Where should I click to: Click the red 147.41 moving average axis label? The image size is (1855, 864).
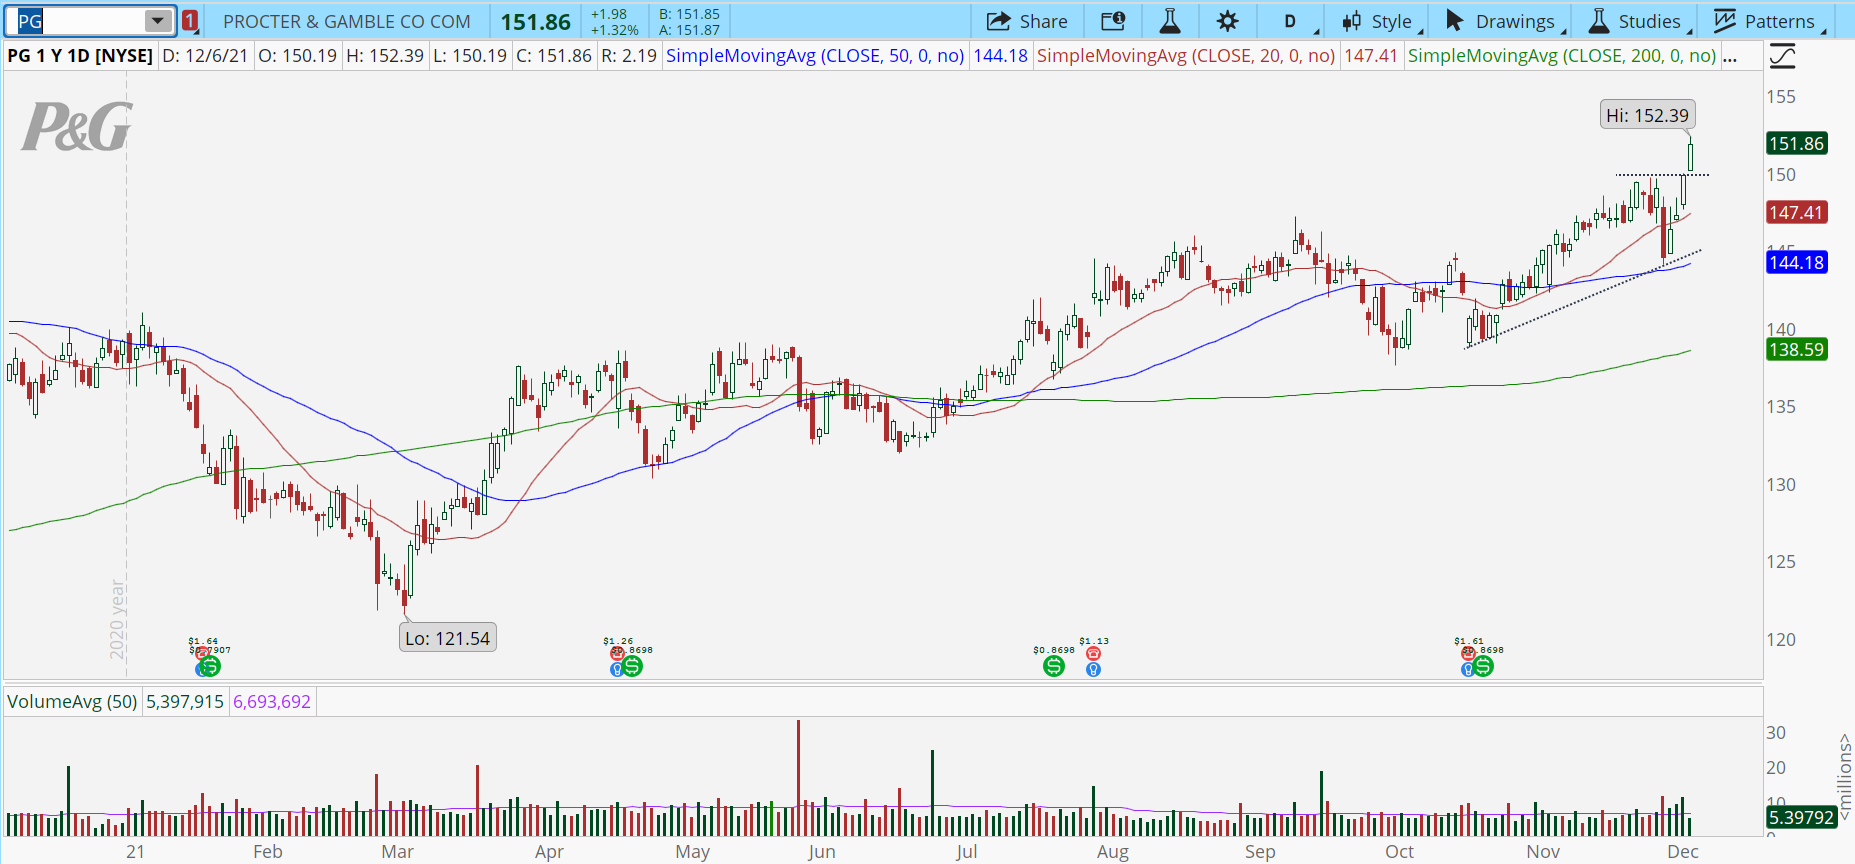[1797, 212]
